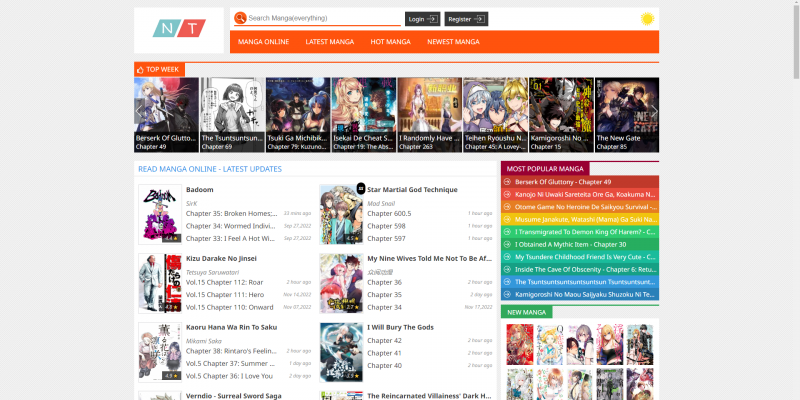Viewport: 800px width, 400px height.
Task: Click the Register button
Action: (466, 19)
